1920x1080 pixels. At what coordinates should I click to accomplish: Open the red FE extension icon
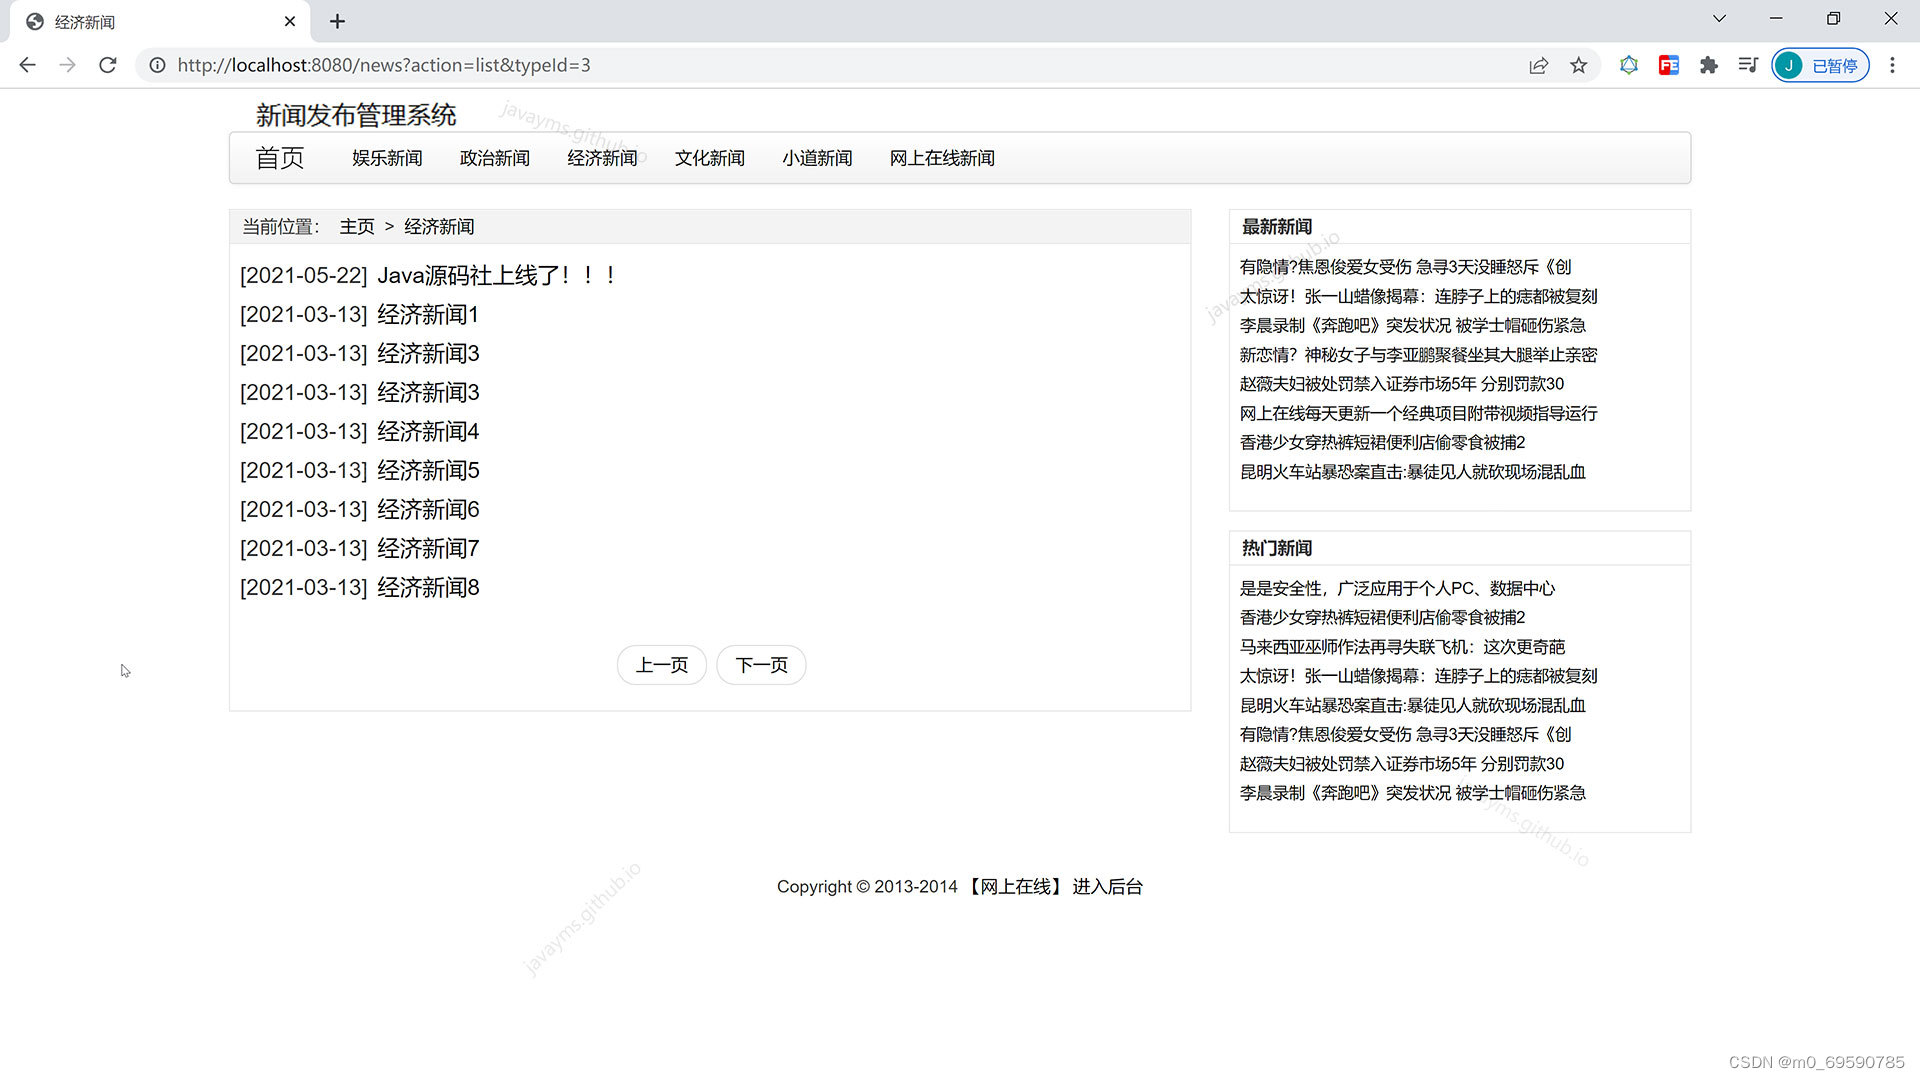(1669, 65)
